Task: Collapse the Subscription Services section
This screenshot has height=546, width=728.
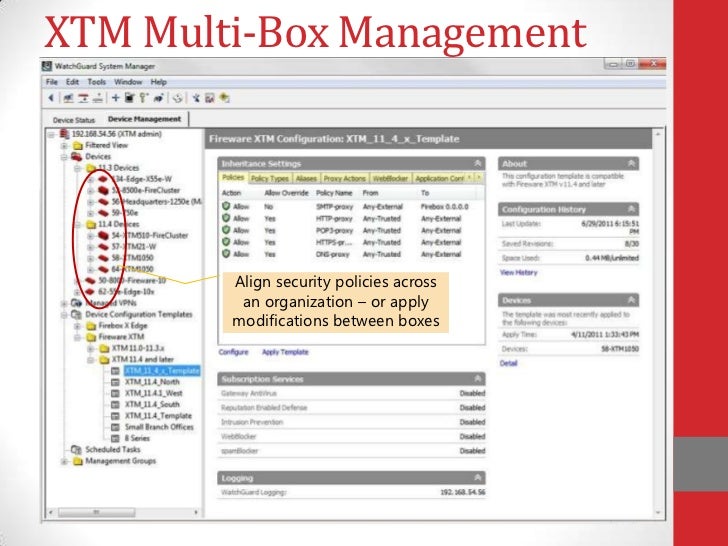Action: 477,379
